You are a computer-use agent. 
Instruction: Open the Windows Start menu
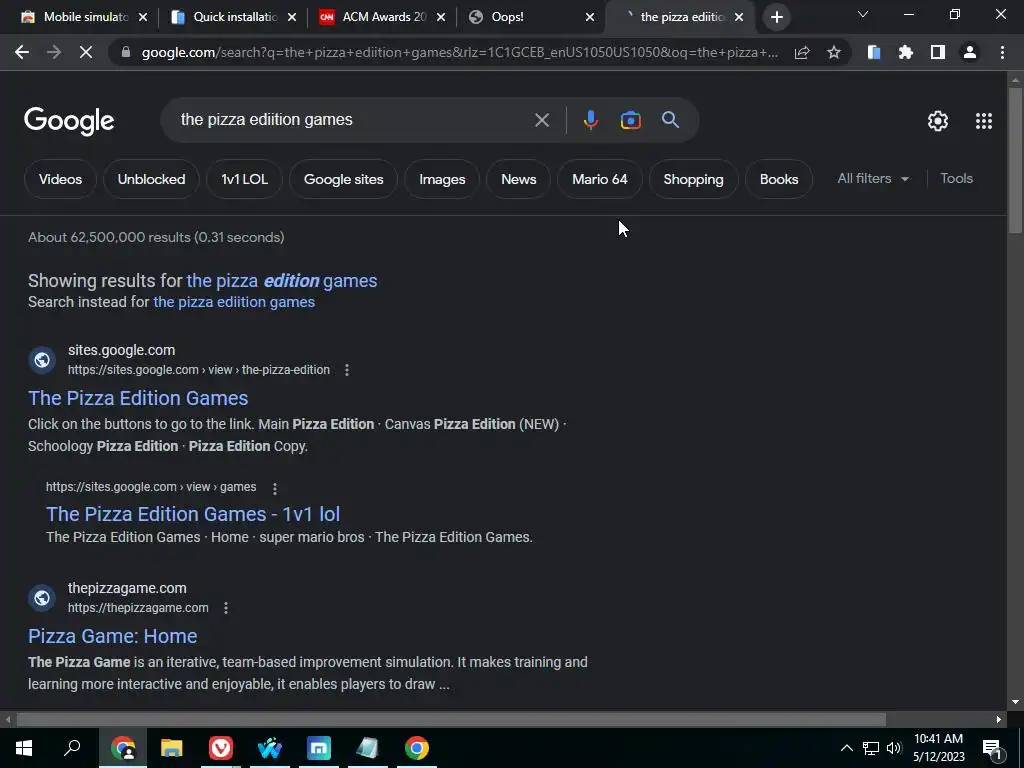[24, 748]
